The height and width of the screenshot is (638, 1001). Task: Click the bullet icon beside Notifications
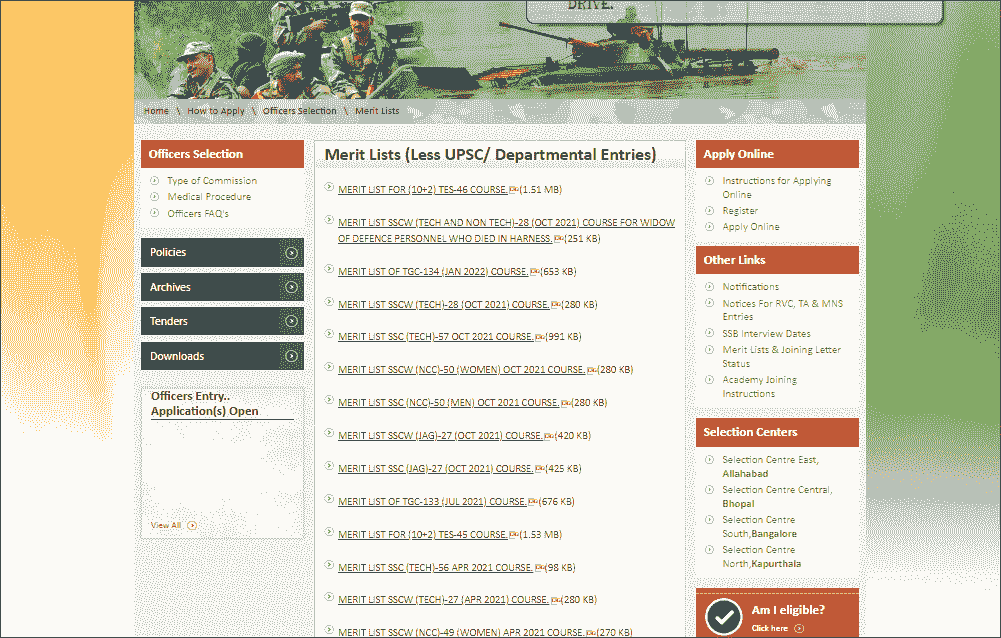pos(709,286)
